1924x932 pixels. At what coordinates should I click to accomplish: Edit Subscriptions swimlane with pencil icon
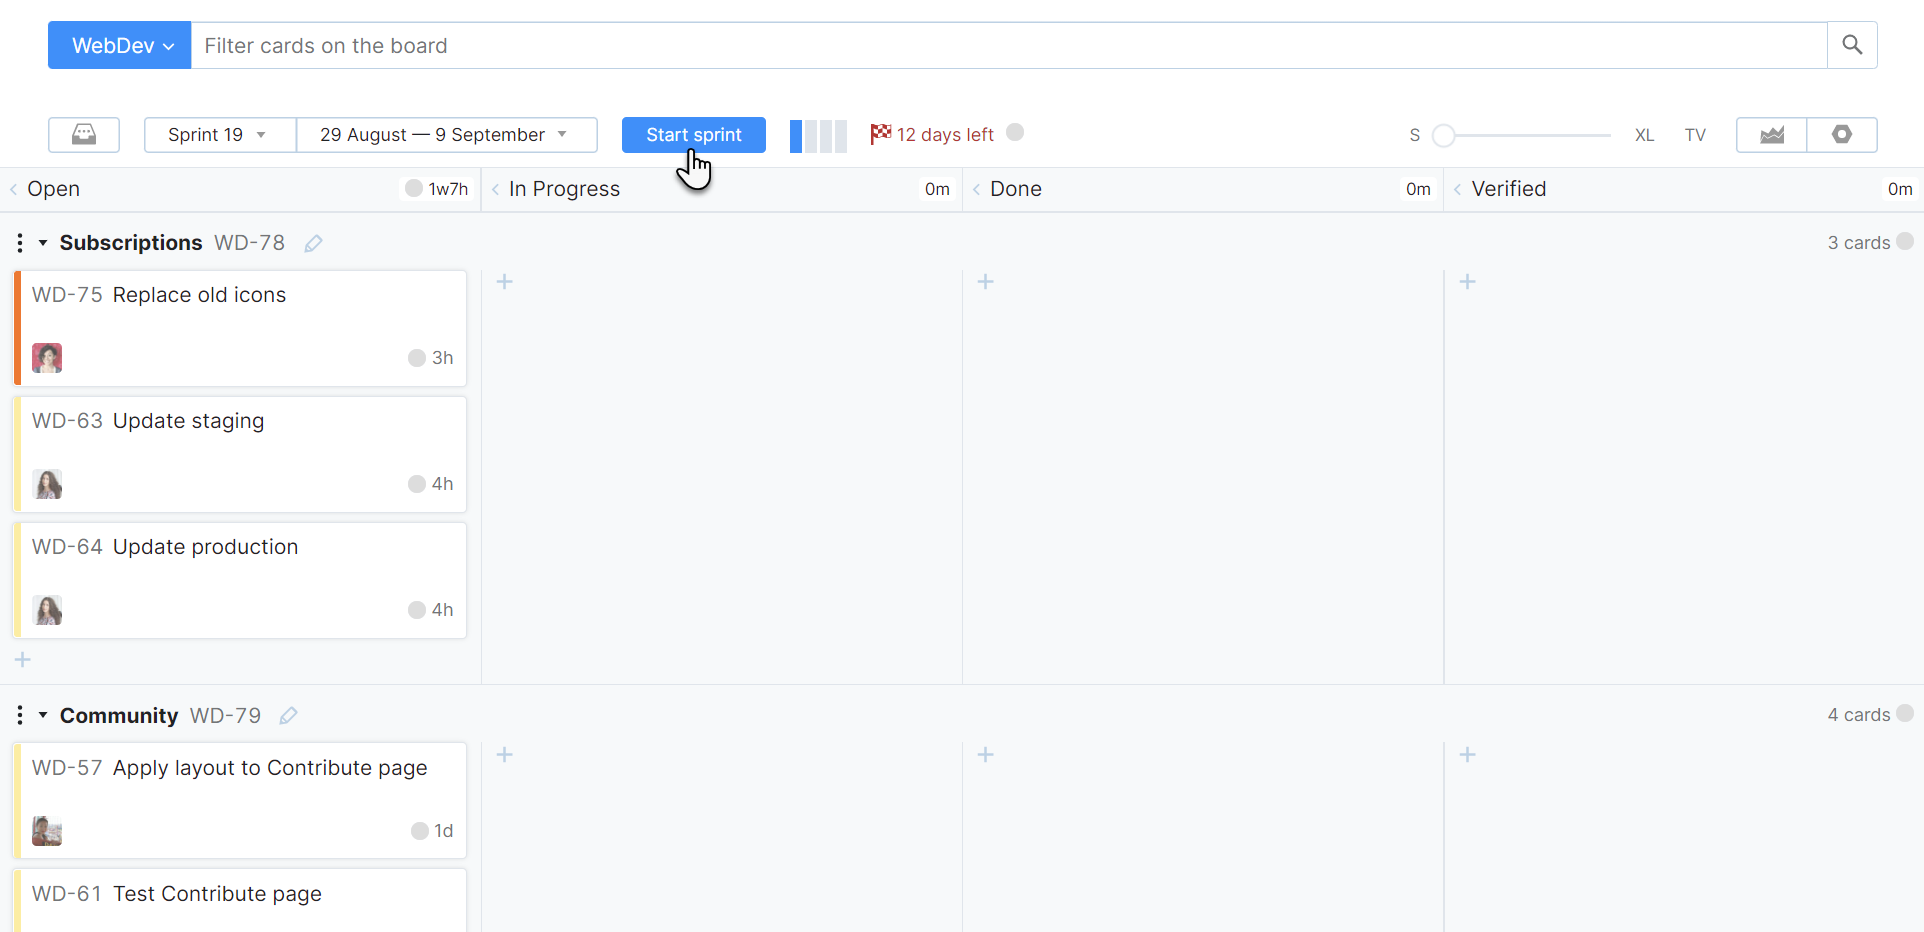(x=313, y=243)
